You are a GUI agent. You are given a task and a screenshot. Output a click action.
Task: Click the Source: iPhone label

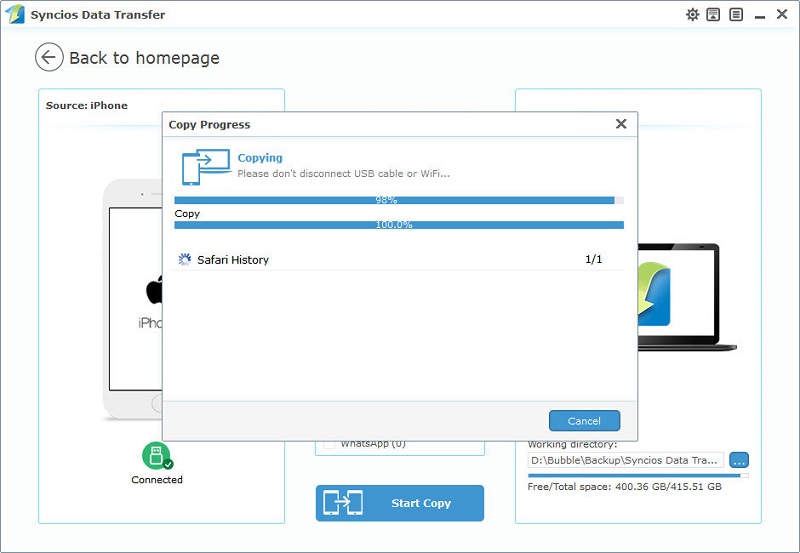click(x=87, y=106)
